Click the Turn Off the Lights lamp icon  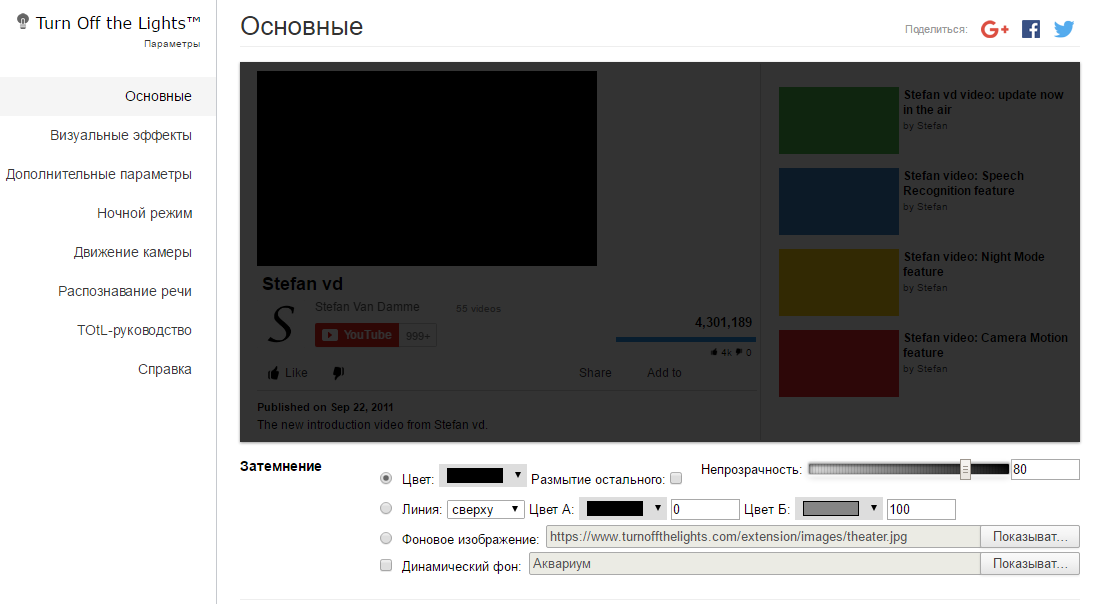click(23, 21)
